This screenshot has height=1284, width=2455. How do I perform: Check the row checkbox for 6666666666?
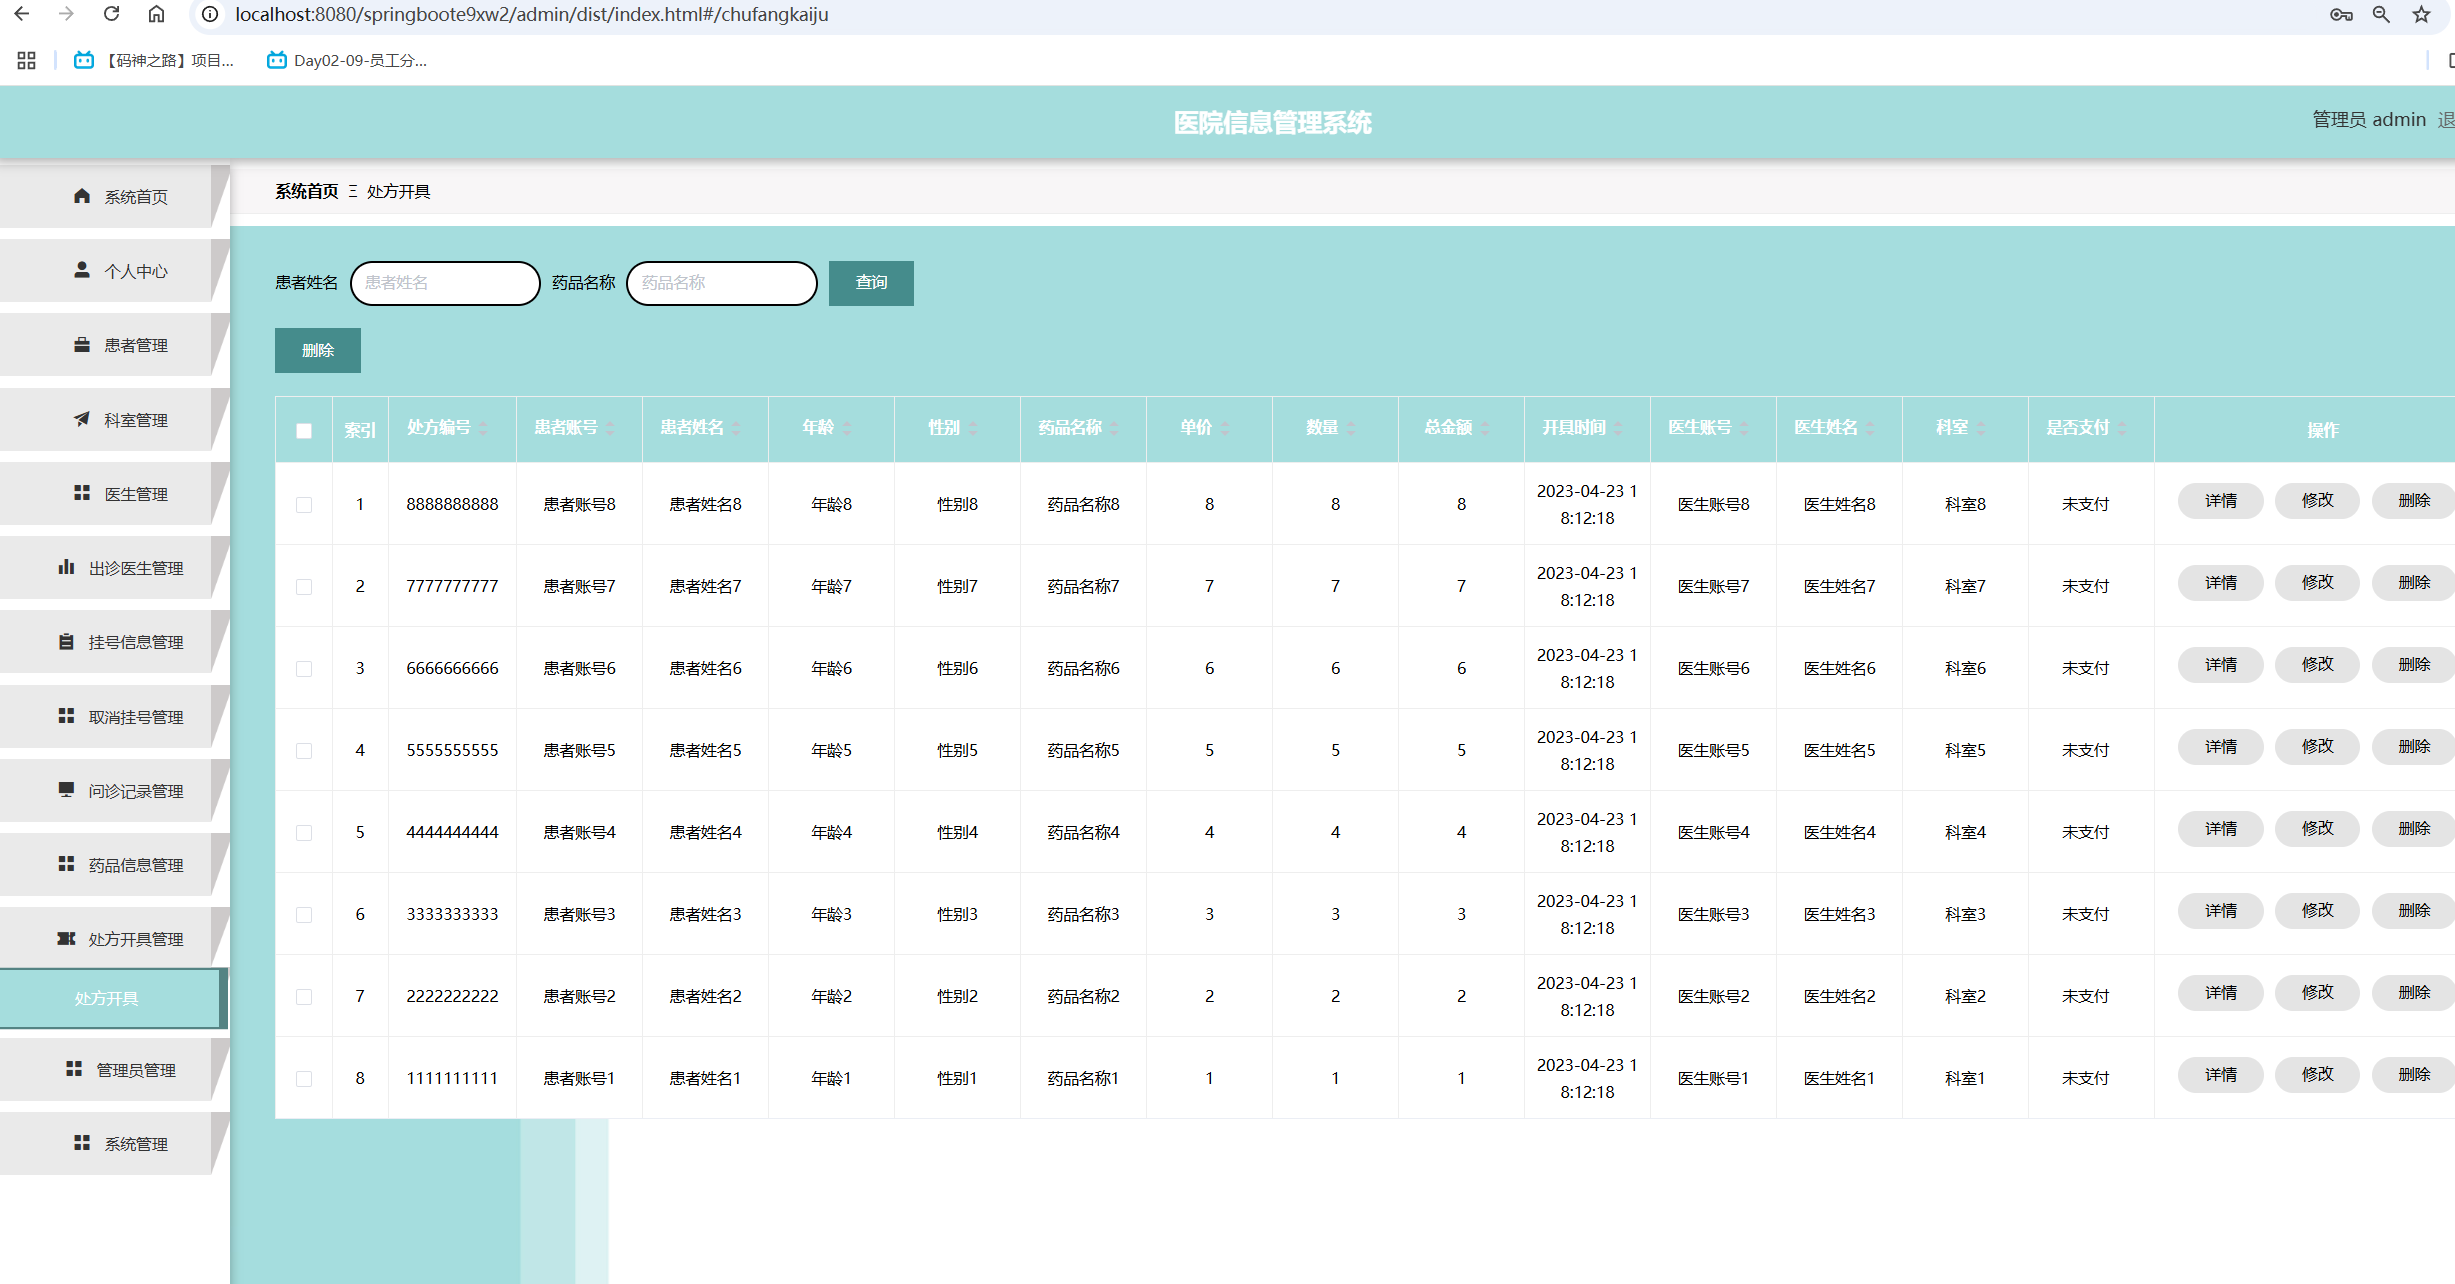[304, 669]
